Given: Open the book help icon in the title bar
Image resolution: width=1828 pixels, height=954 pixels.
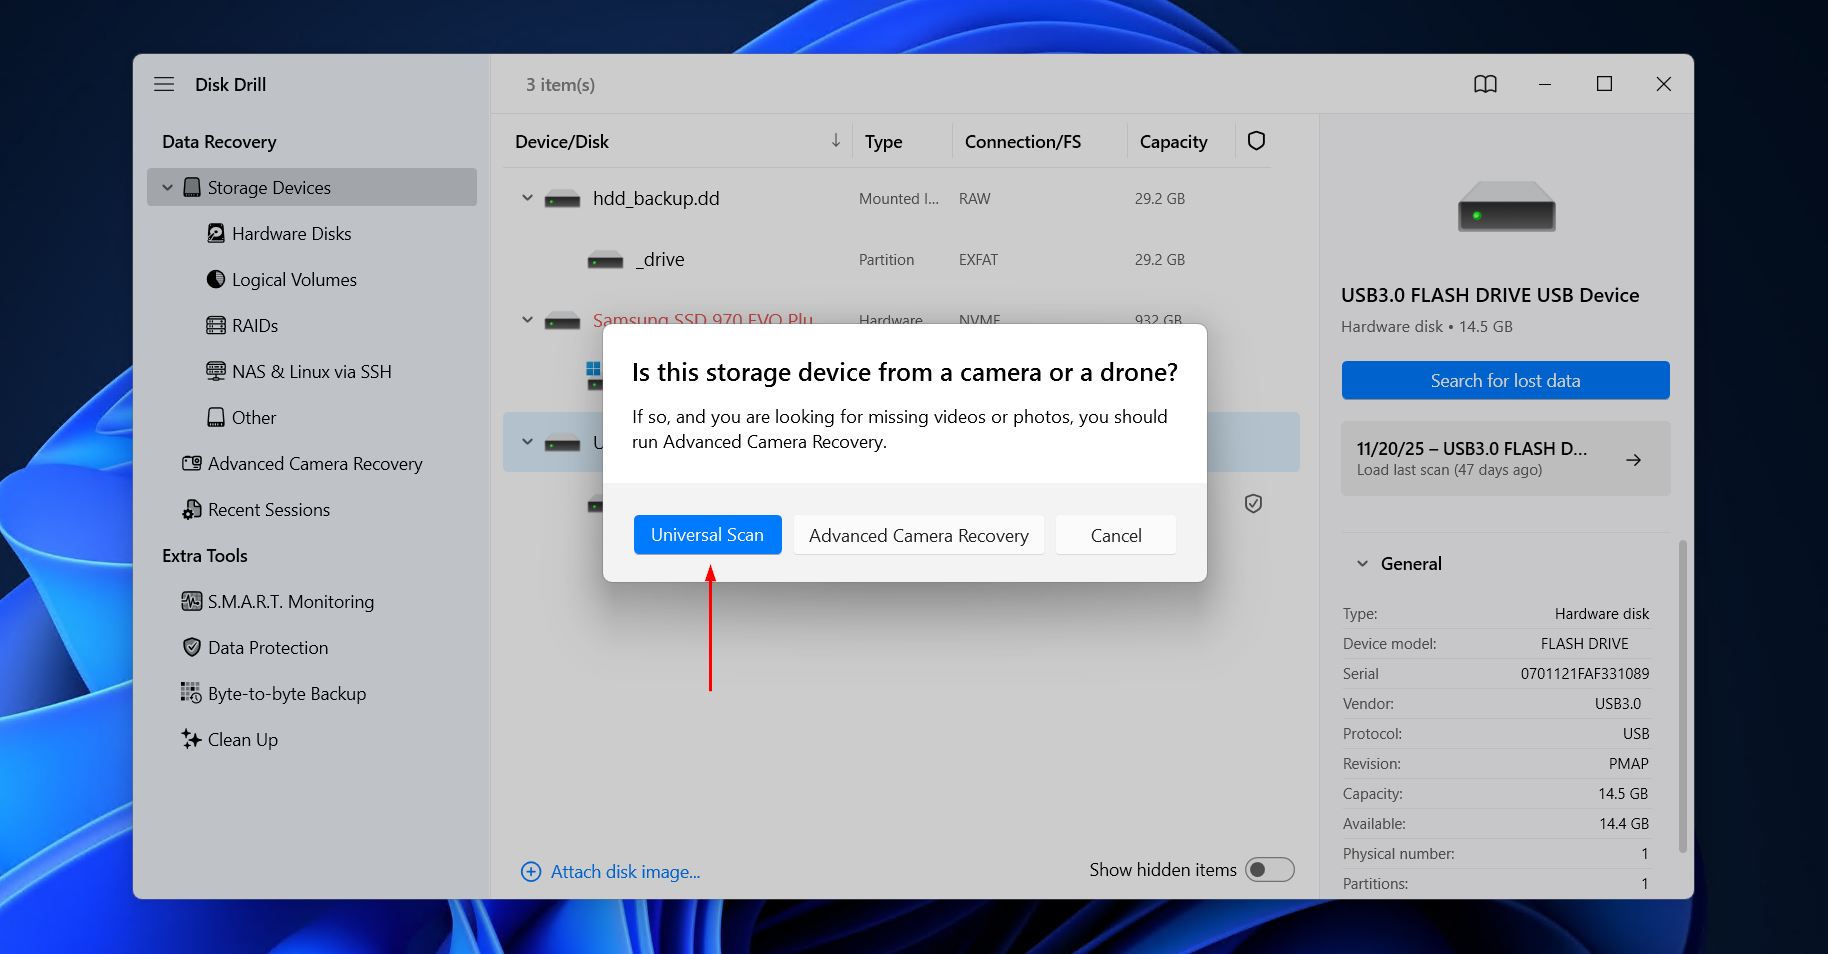Looking at the screenshot, I should pyautogui.click(x=1485, y=84).
